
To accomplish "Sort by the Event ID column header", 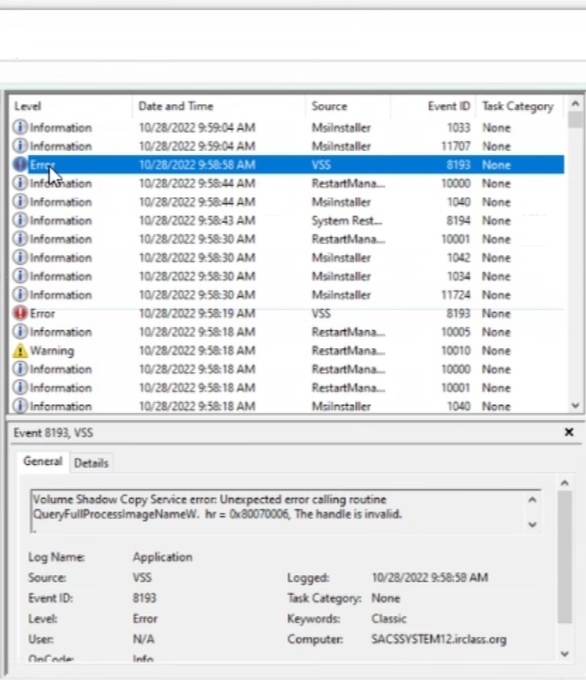I will (433, 106).
